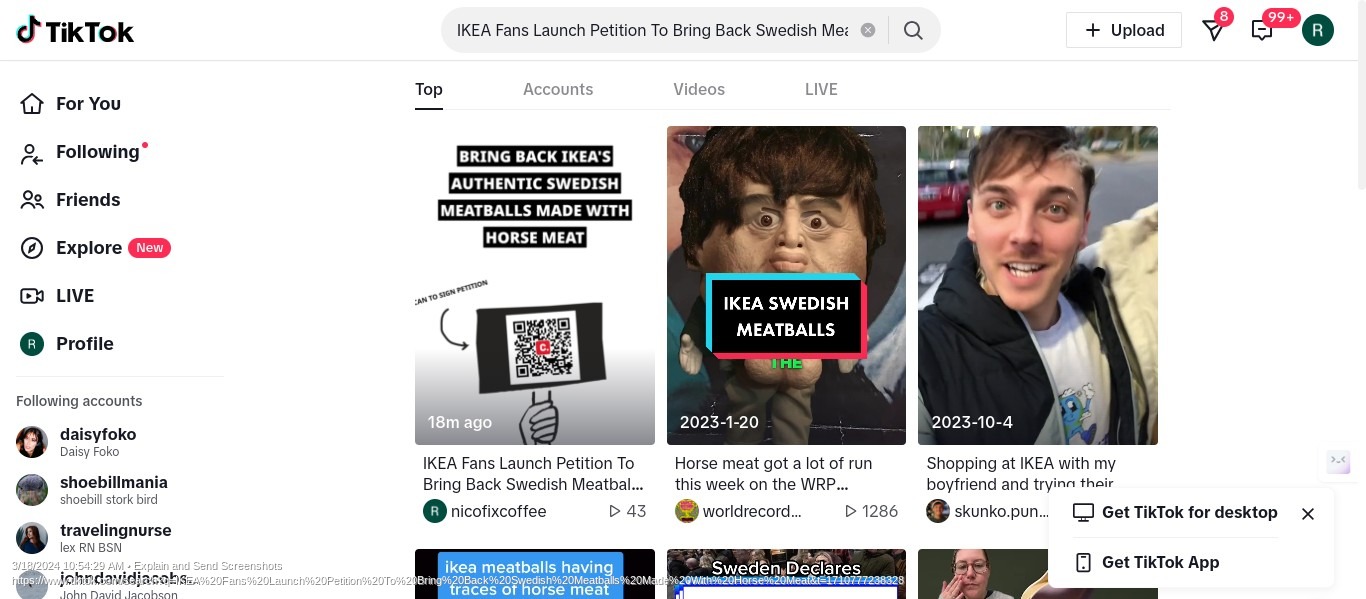Open the horse meat petition video thumbnail
This screenshot has height=599, width=1366.
click(x=535, y=285)
